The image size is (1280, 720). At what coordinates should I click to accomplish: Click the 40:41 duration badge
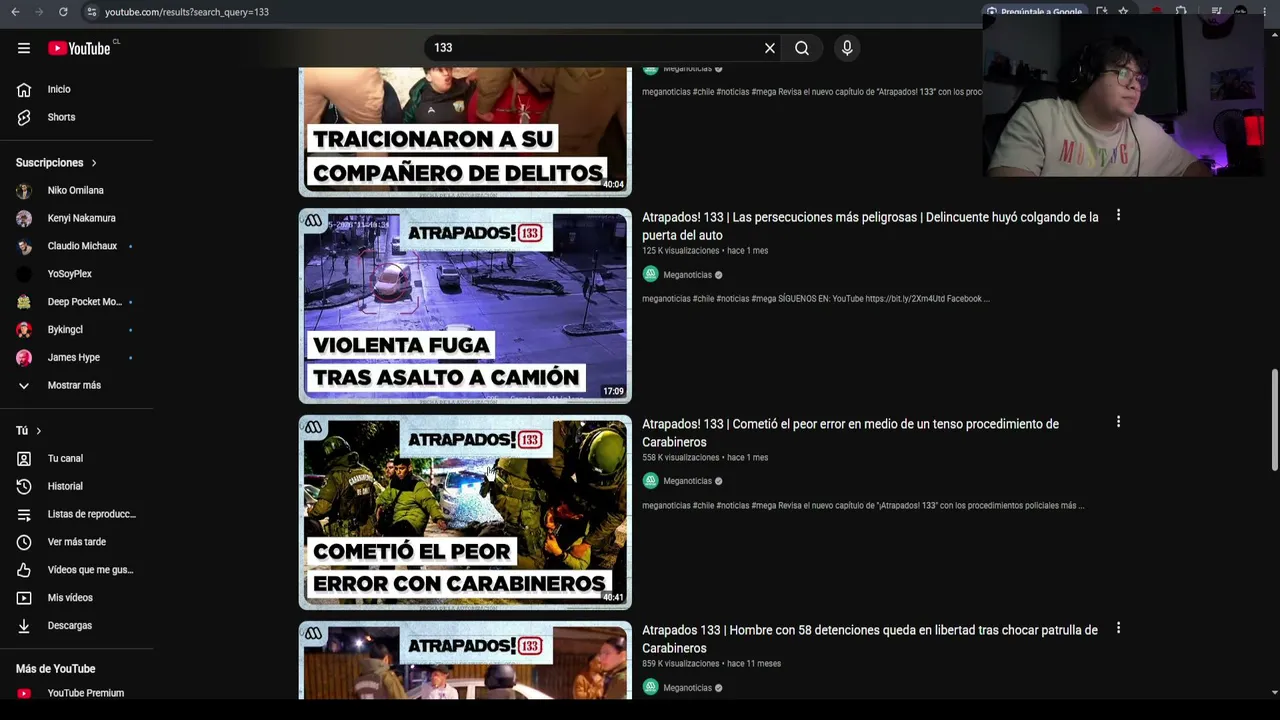pyautogui.click(x=613, y=597)
